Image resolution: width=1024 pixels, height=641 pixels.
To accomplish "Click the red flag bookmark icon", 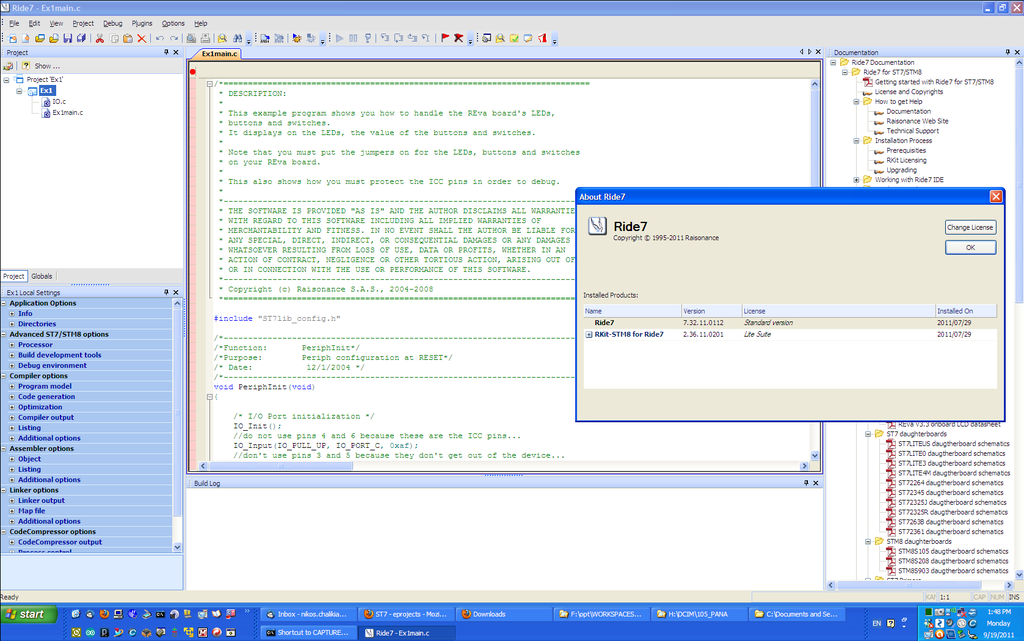I will (445, 39).
